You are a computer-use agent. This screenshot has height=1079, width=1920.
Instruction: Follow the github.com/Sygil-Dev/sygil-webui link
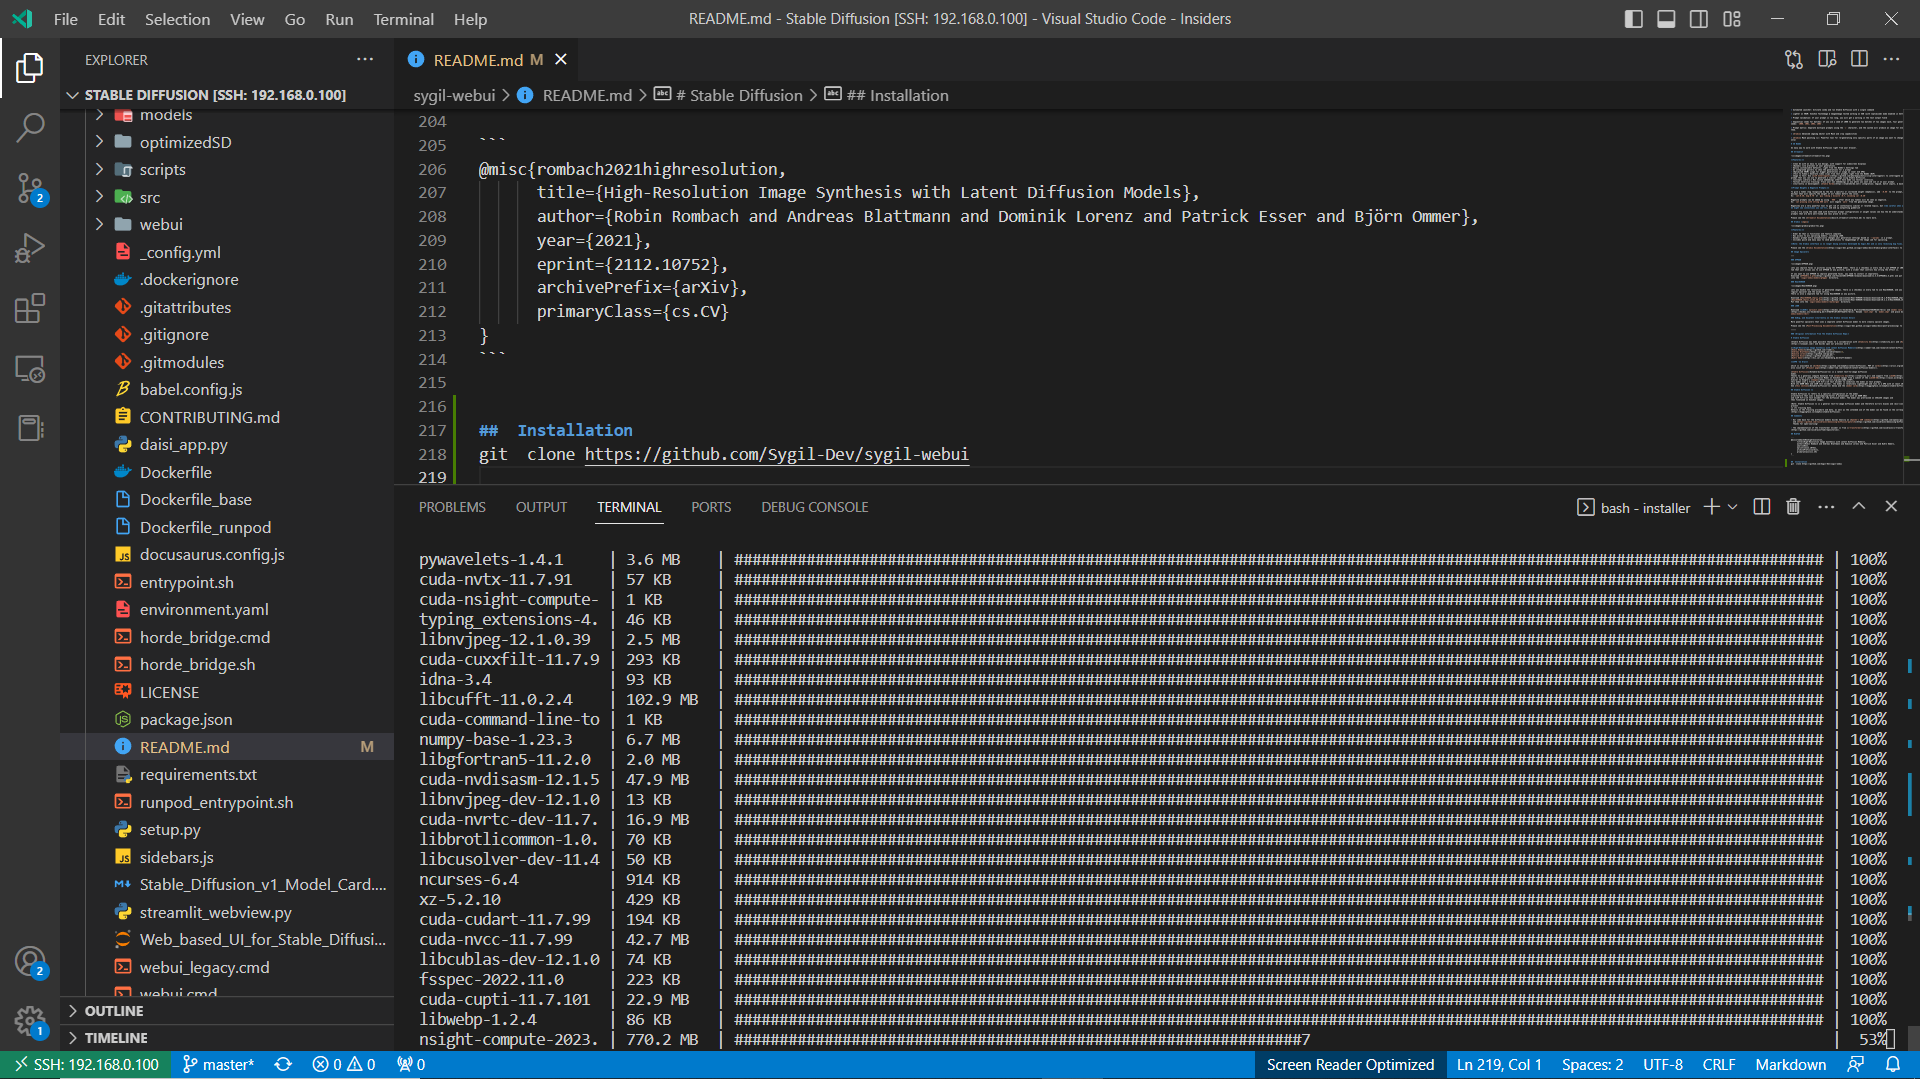[776, 455]
